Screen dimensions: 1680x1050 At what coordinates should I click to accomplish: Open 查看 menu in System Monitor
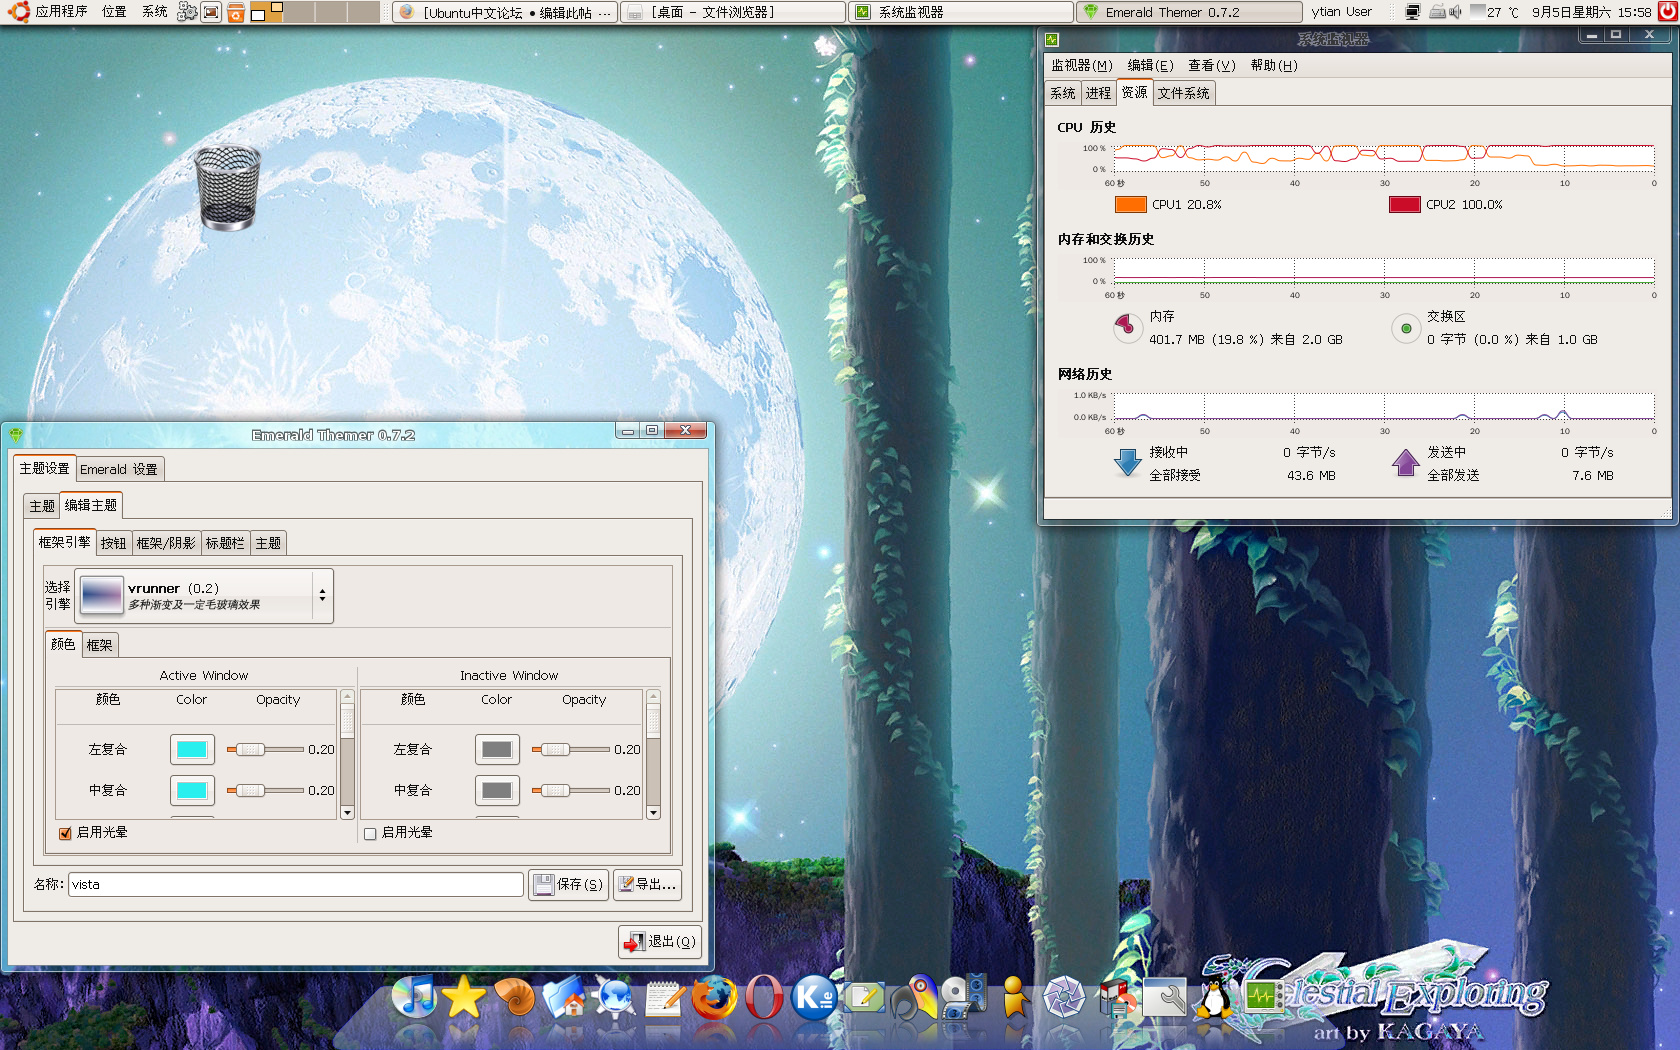coord(1211,65)
